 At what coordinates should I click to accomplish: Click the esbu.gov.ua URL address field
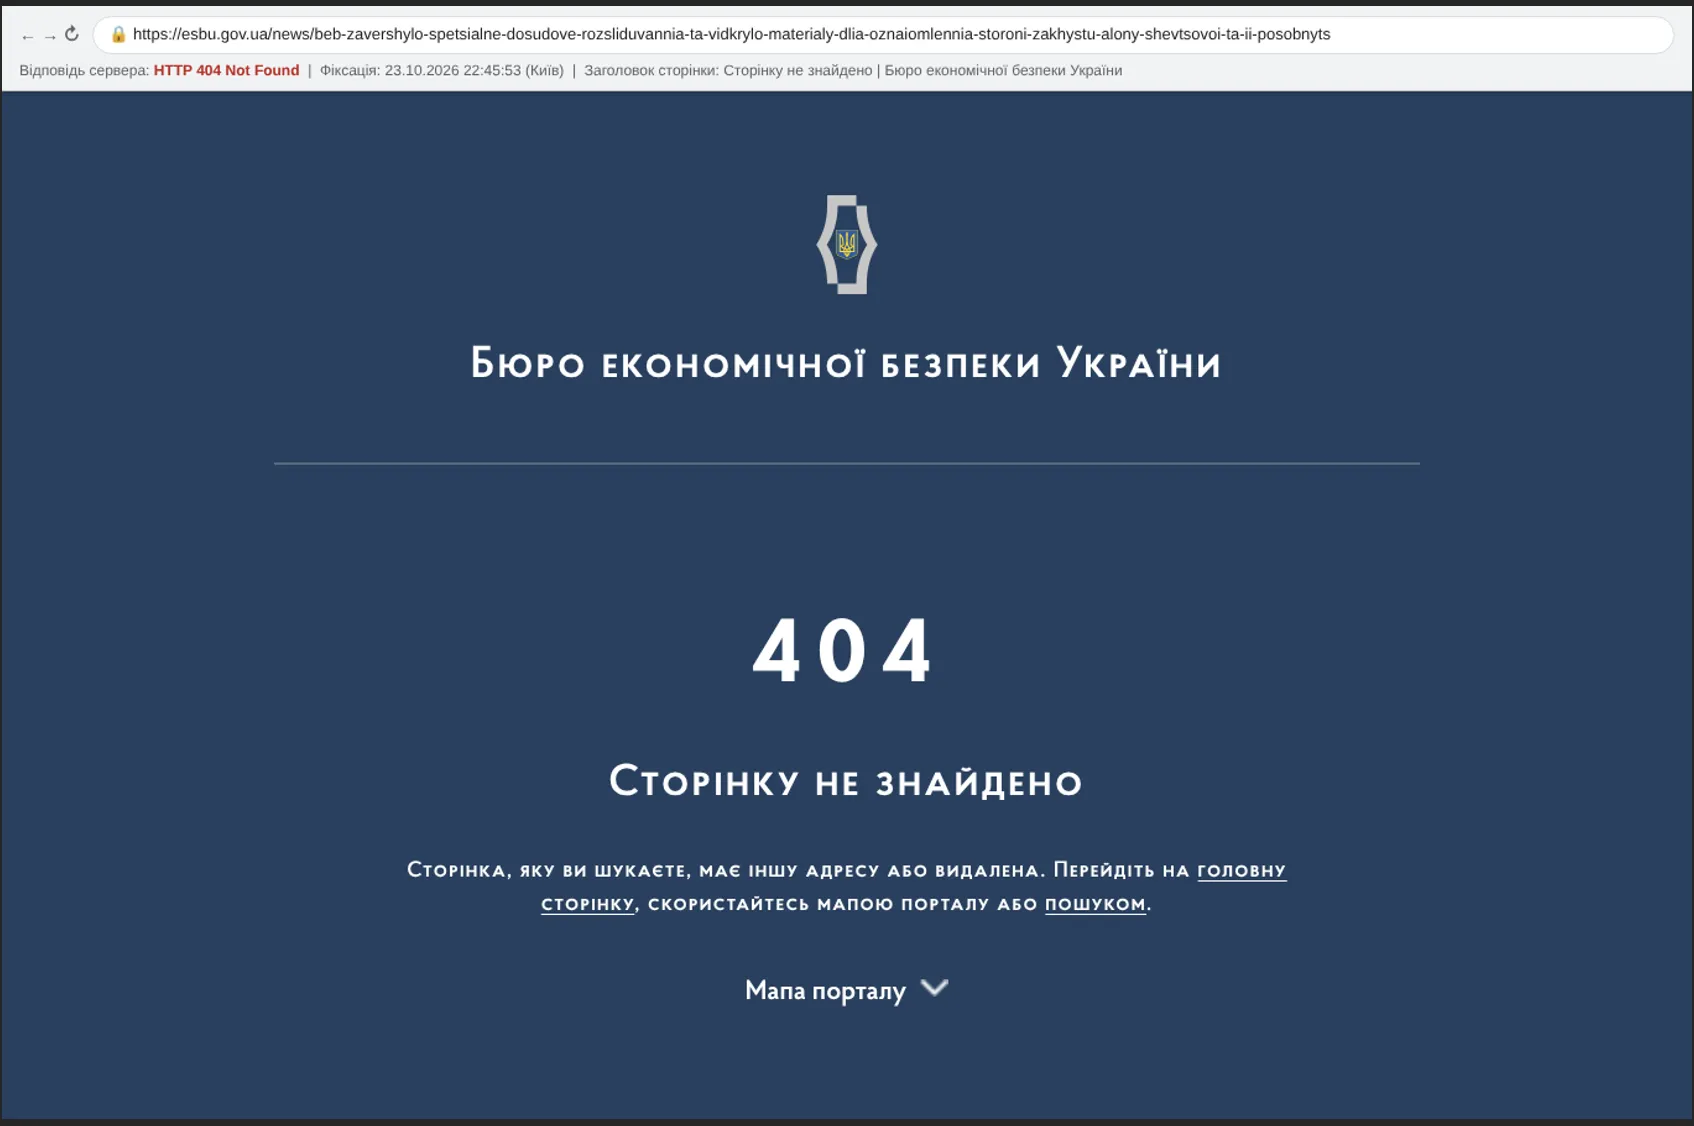coord(883,34)
